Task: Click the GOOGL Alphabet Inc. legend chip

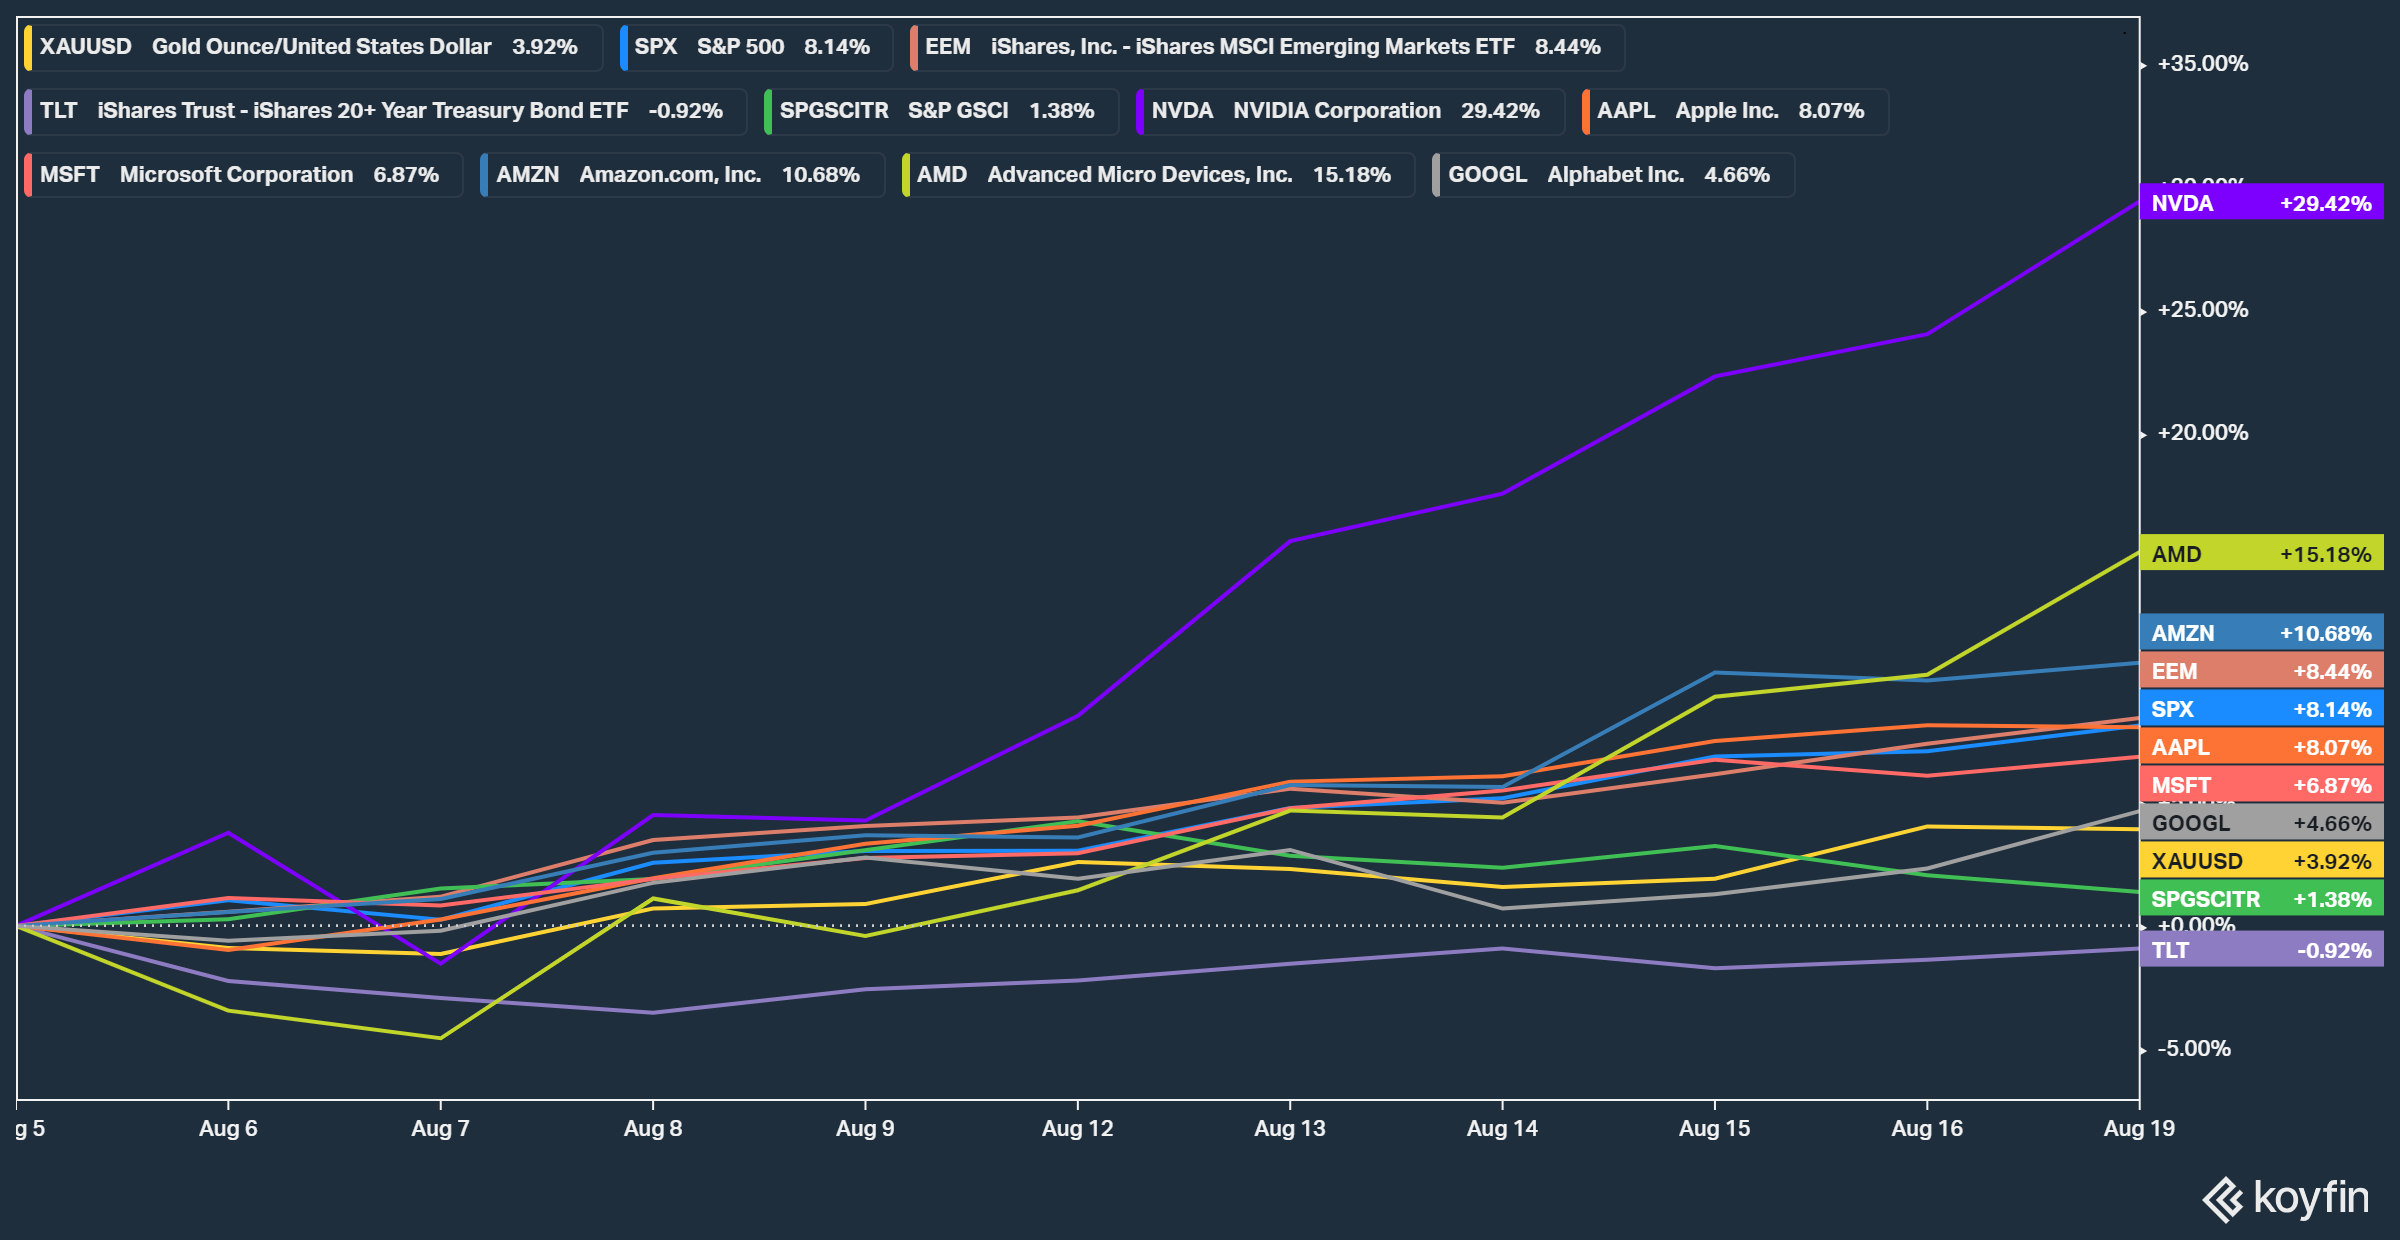Action: [1611, 175]
